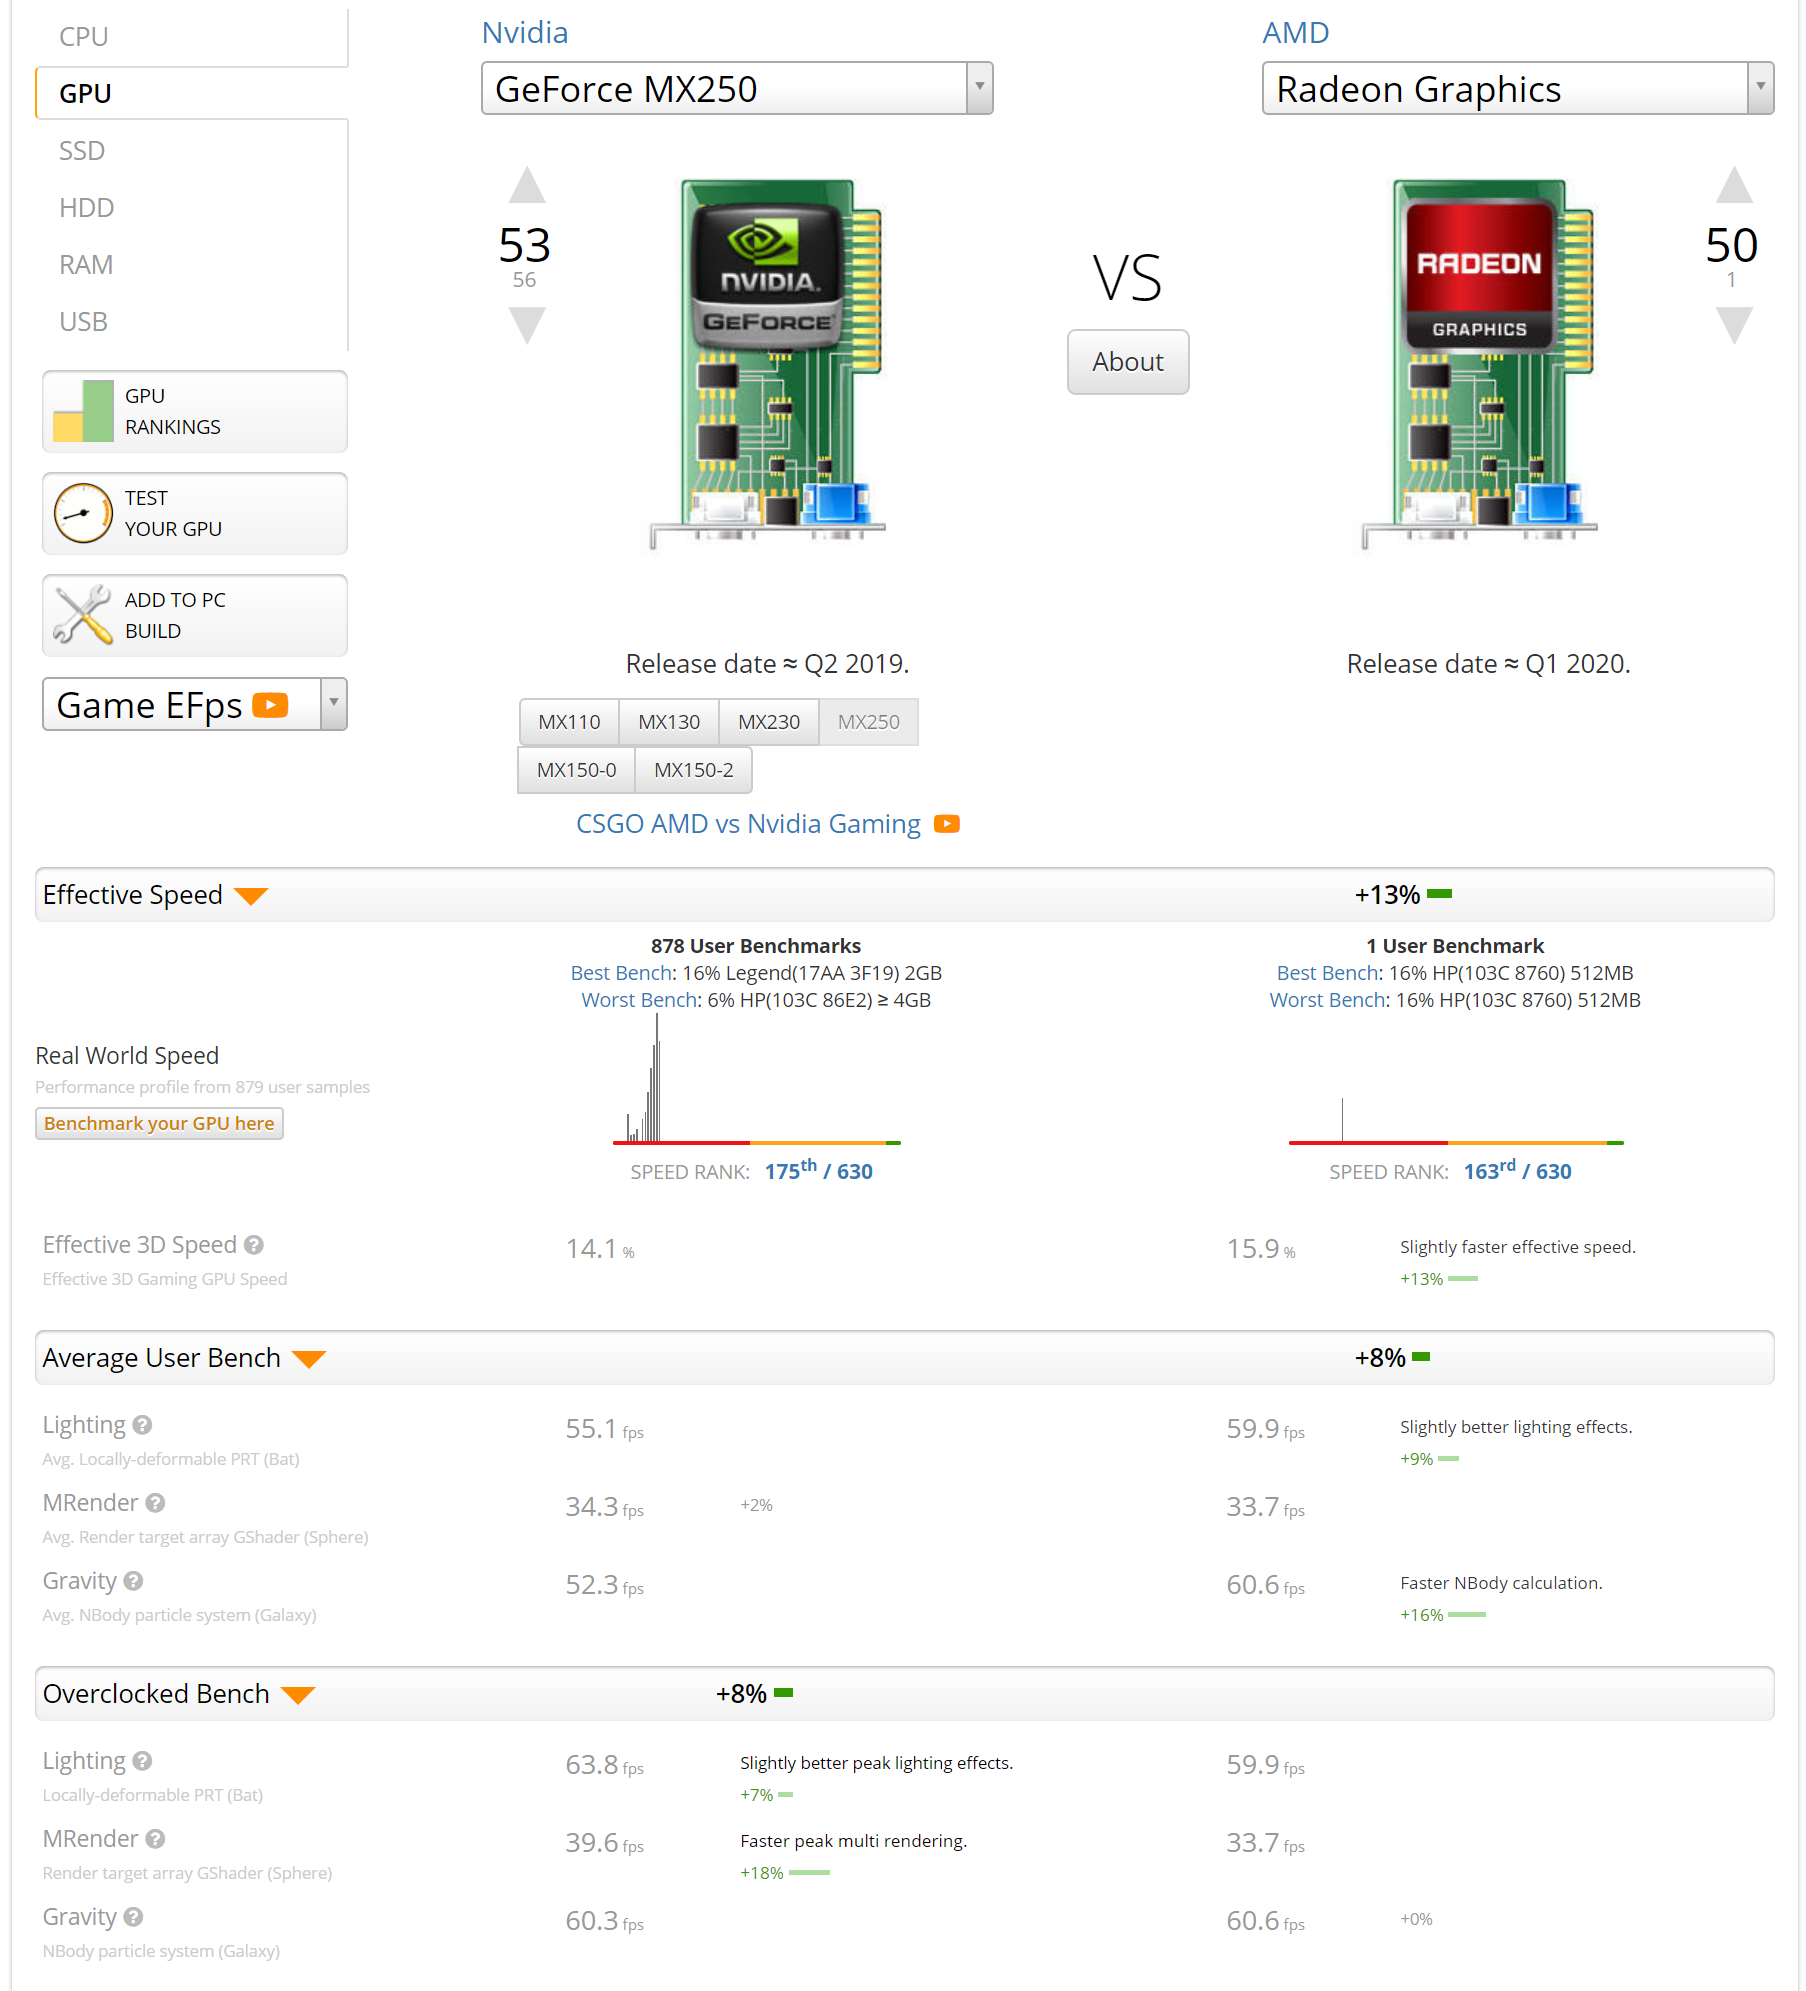Click YouTube icon beside CSGO gaming link
This screenshot has height=1991, width=1806.
click(946, 824)
